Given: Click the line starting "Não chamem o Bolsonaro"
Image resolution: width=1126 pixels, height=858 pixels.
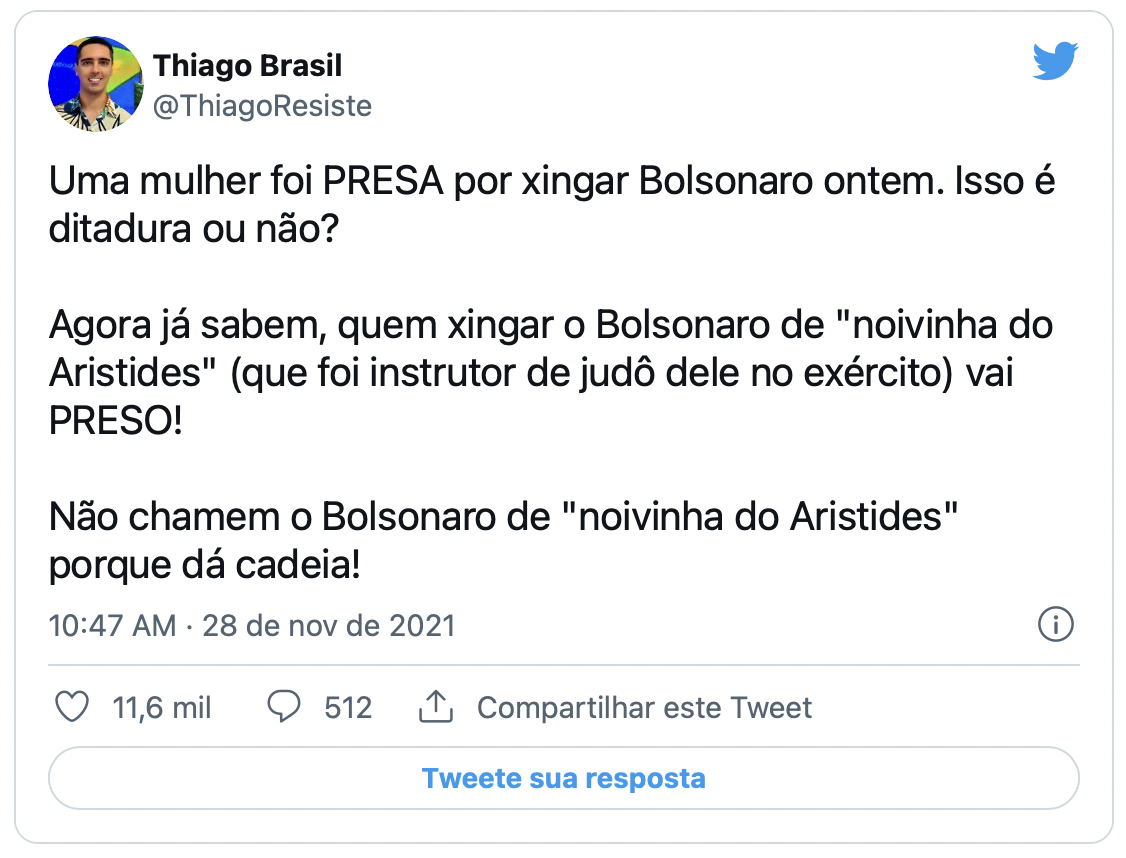Looking at the screenshot, I should (x=504, y=518).
